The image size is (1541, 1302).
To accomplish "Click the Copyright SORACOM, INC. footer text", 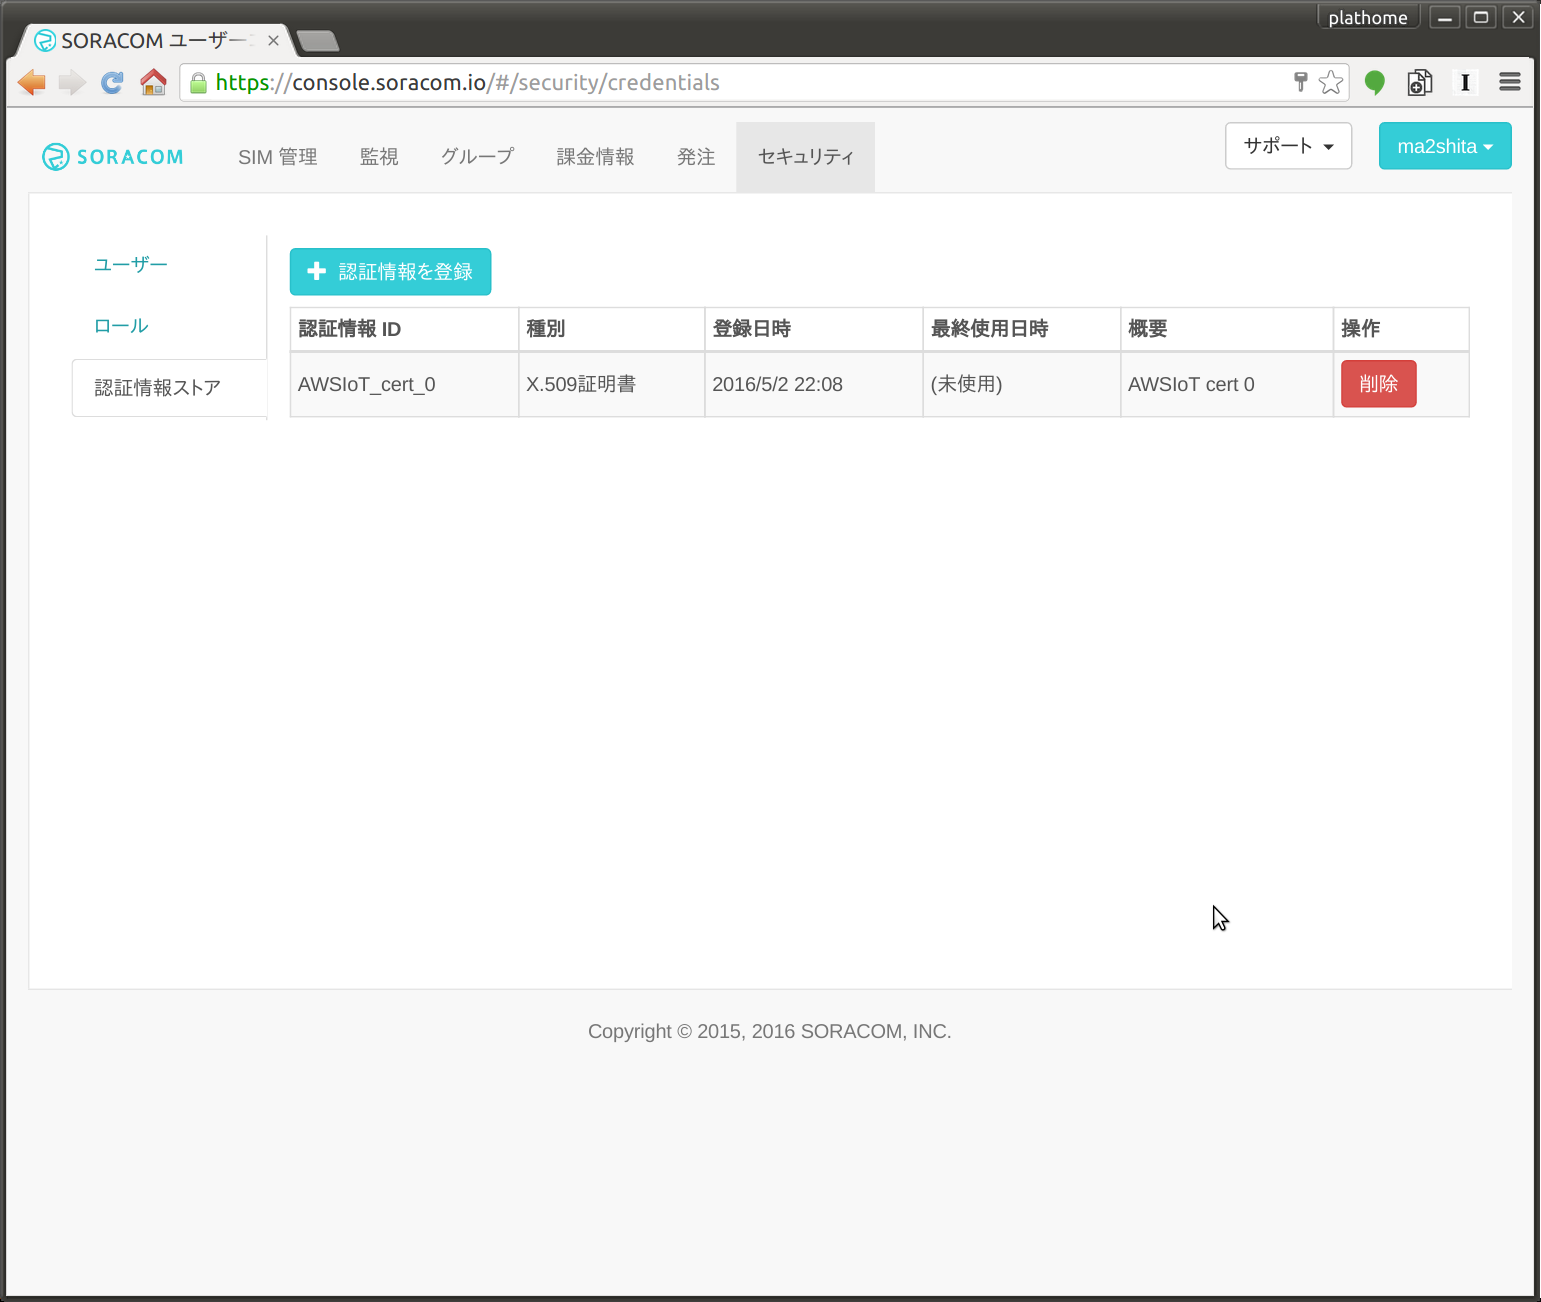I will pos(769,1031).
